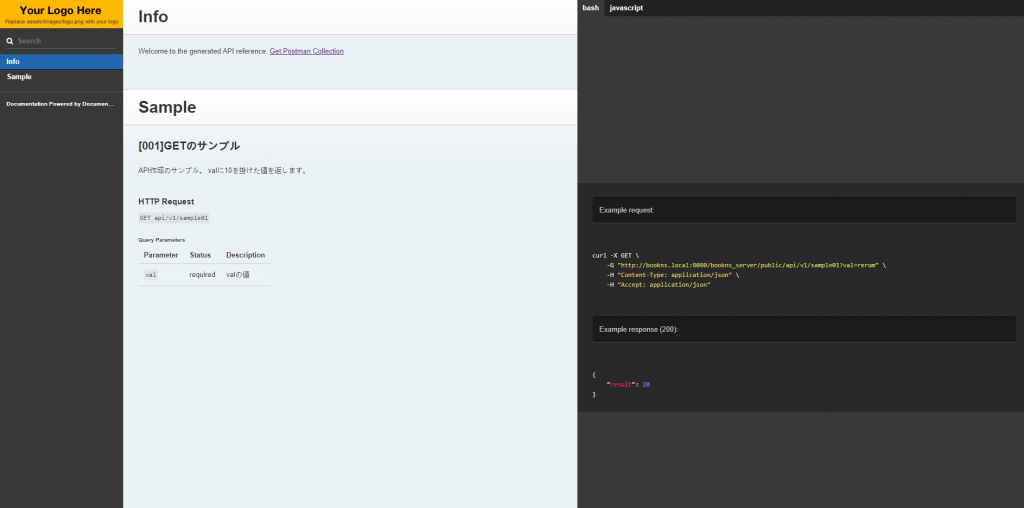Click the Get Postman Collection link
This screenshot has width=1024, height=508.
[x=306, y=51]
